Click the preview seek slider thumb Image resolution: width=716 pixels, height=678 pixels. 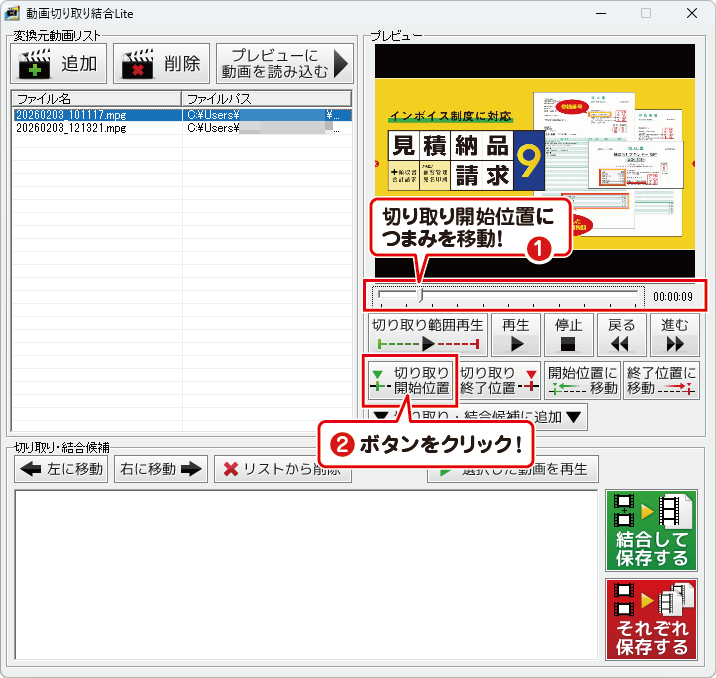point(421,295)
